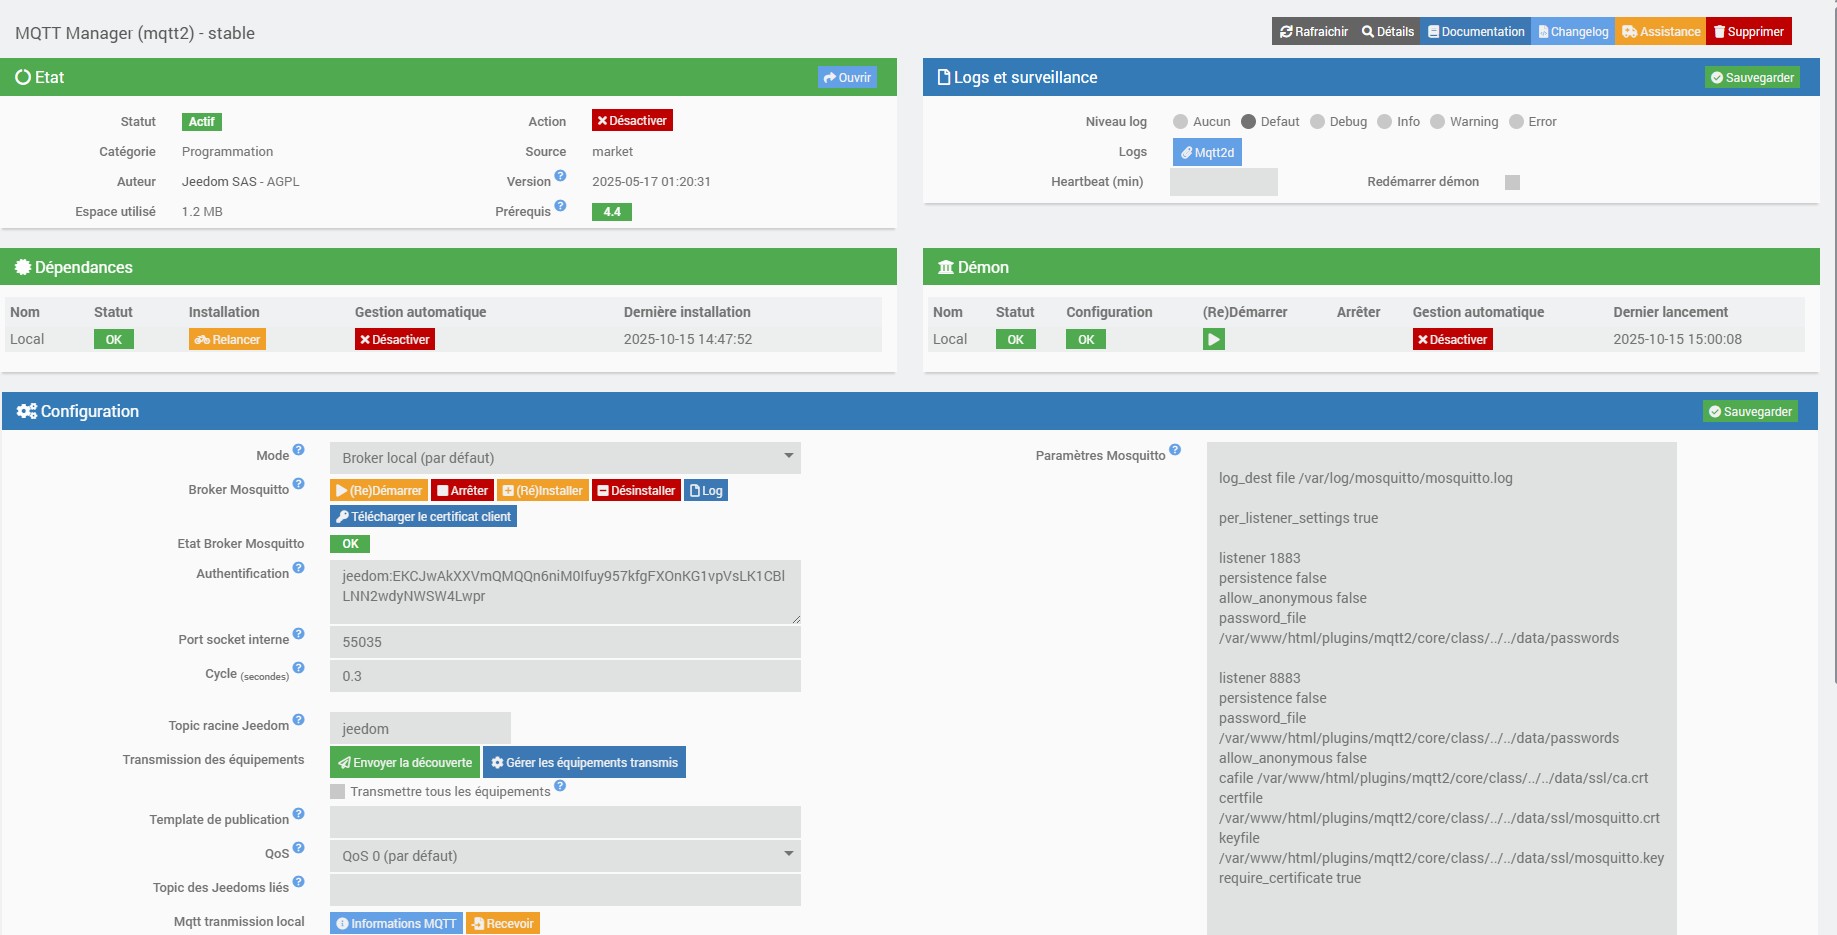Screen dimensions: 1837x935
Task: Click the help icon beside Port socket interne
Action: point(298,634)
